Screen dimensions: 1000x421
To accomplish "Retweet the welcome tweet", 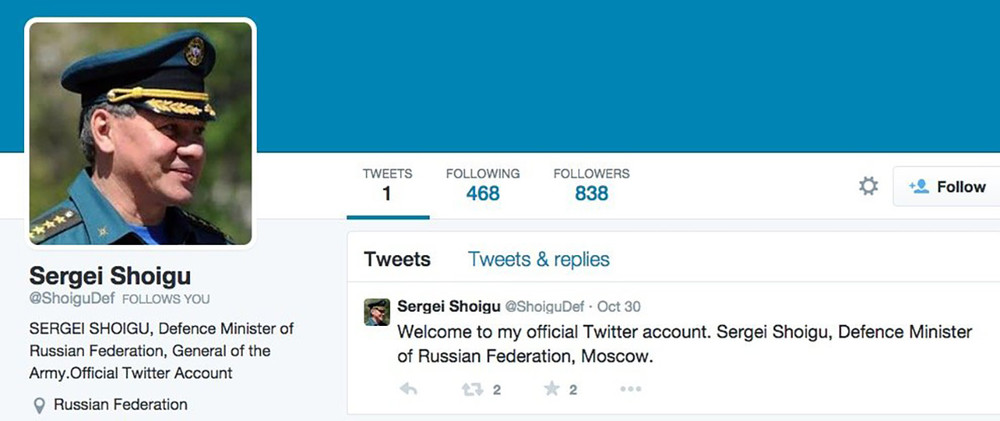I will (472, 389).
